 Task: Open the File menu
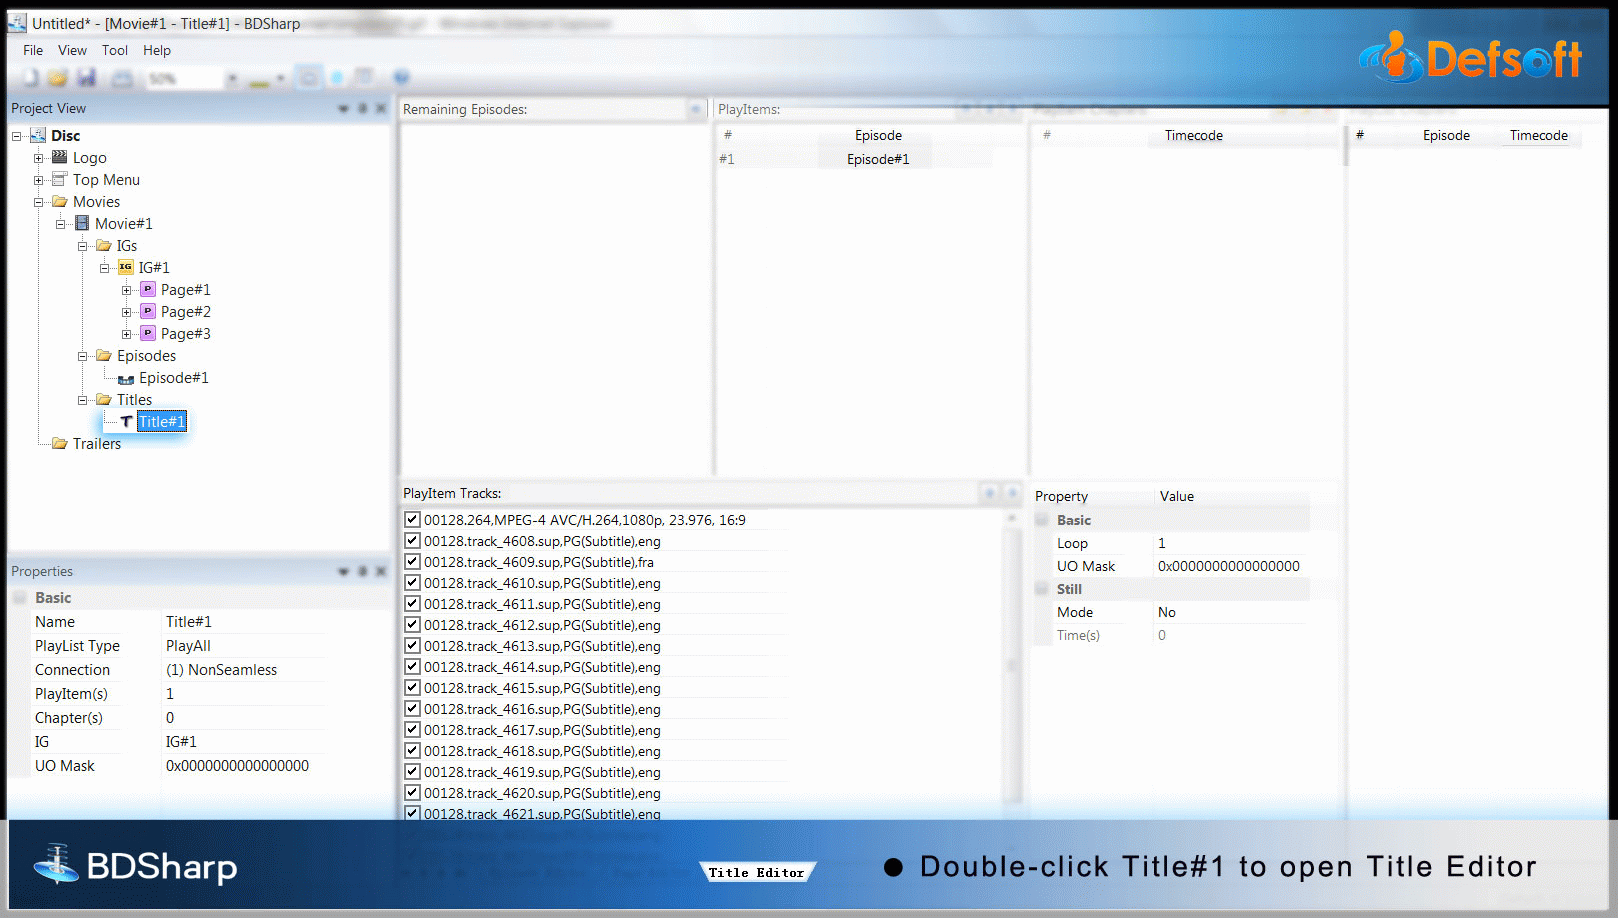33,50
